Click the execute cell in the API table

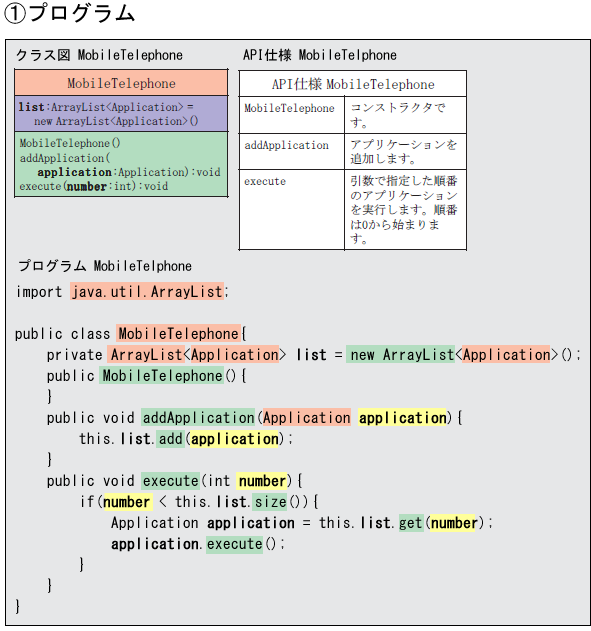point(291,210)
